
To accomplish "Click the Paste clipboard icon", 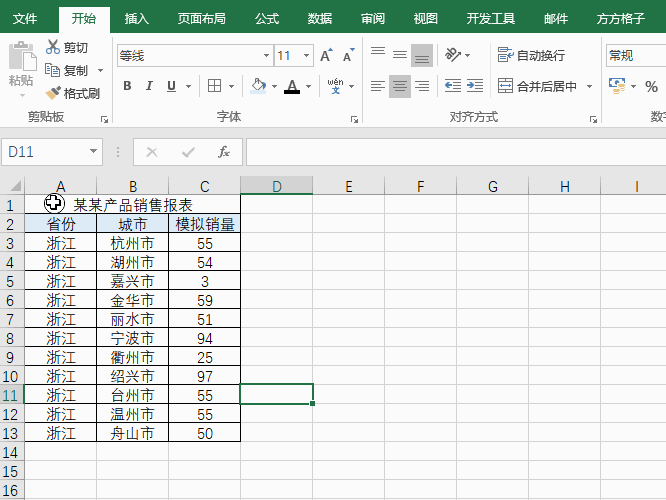I will click(x=23, y=56).
